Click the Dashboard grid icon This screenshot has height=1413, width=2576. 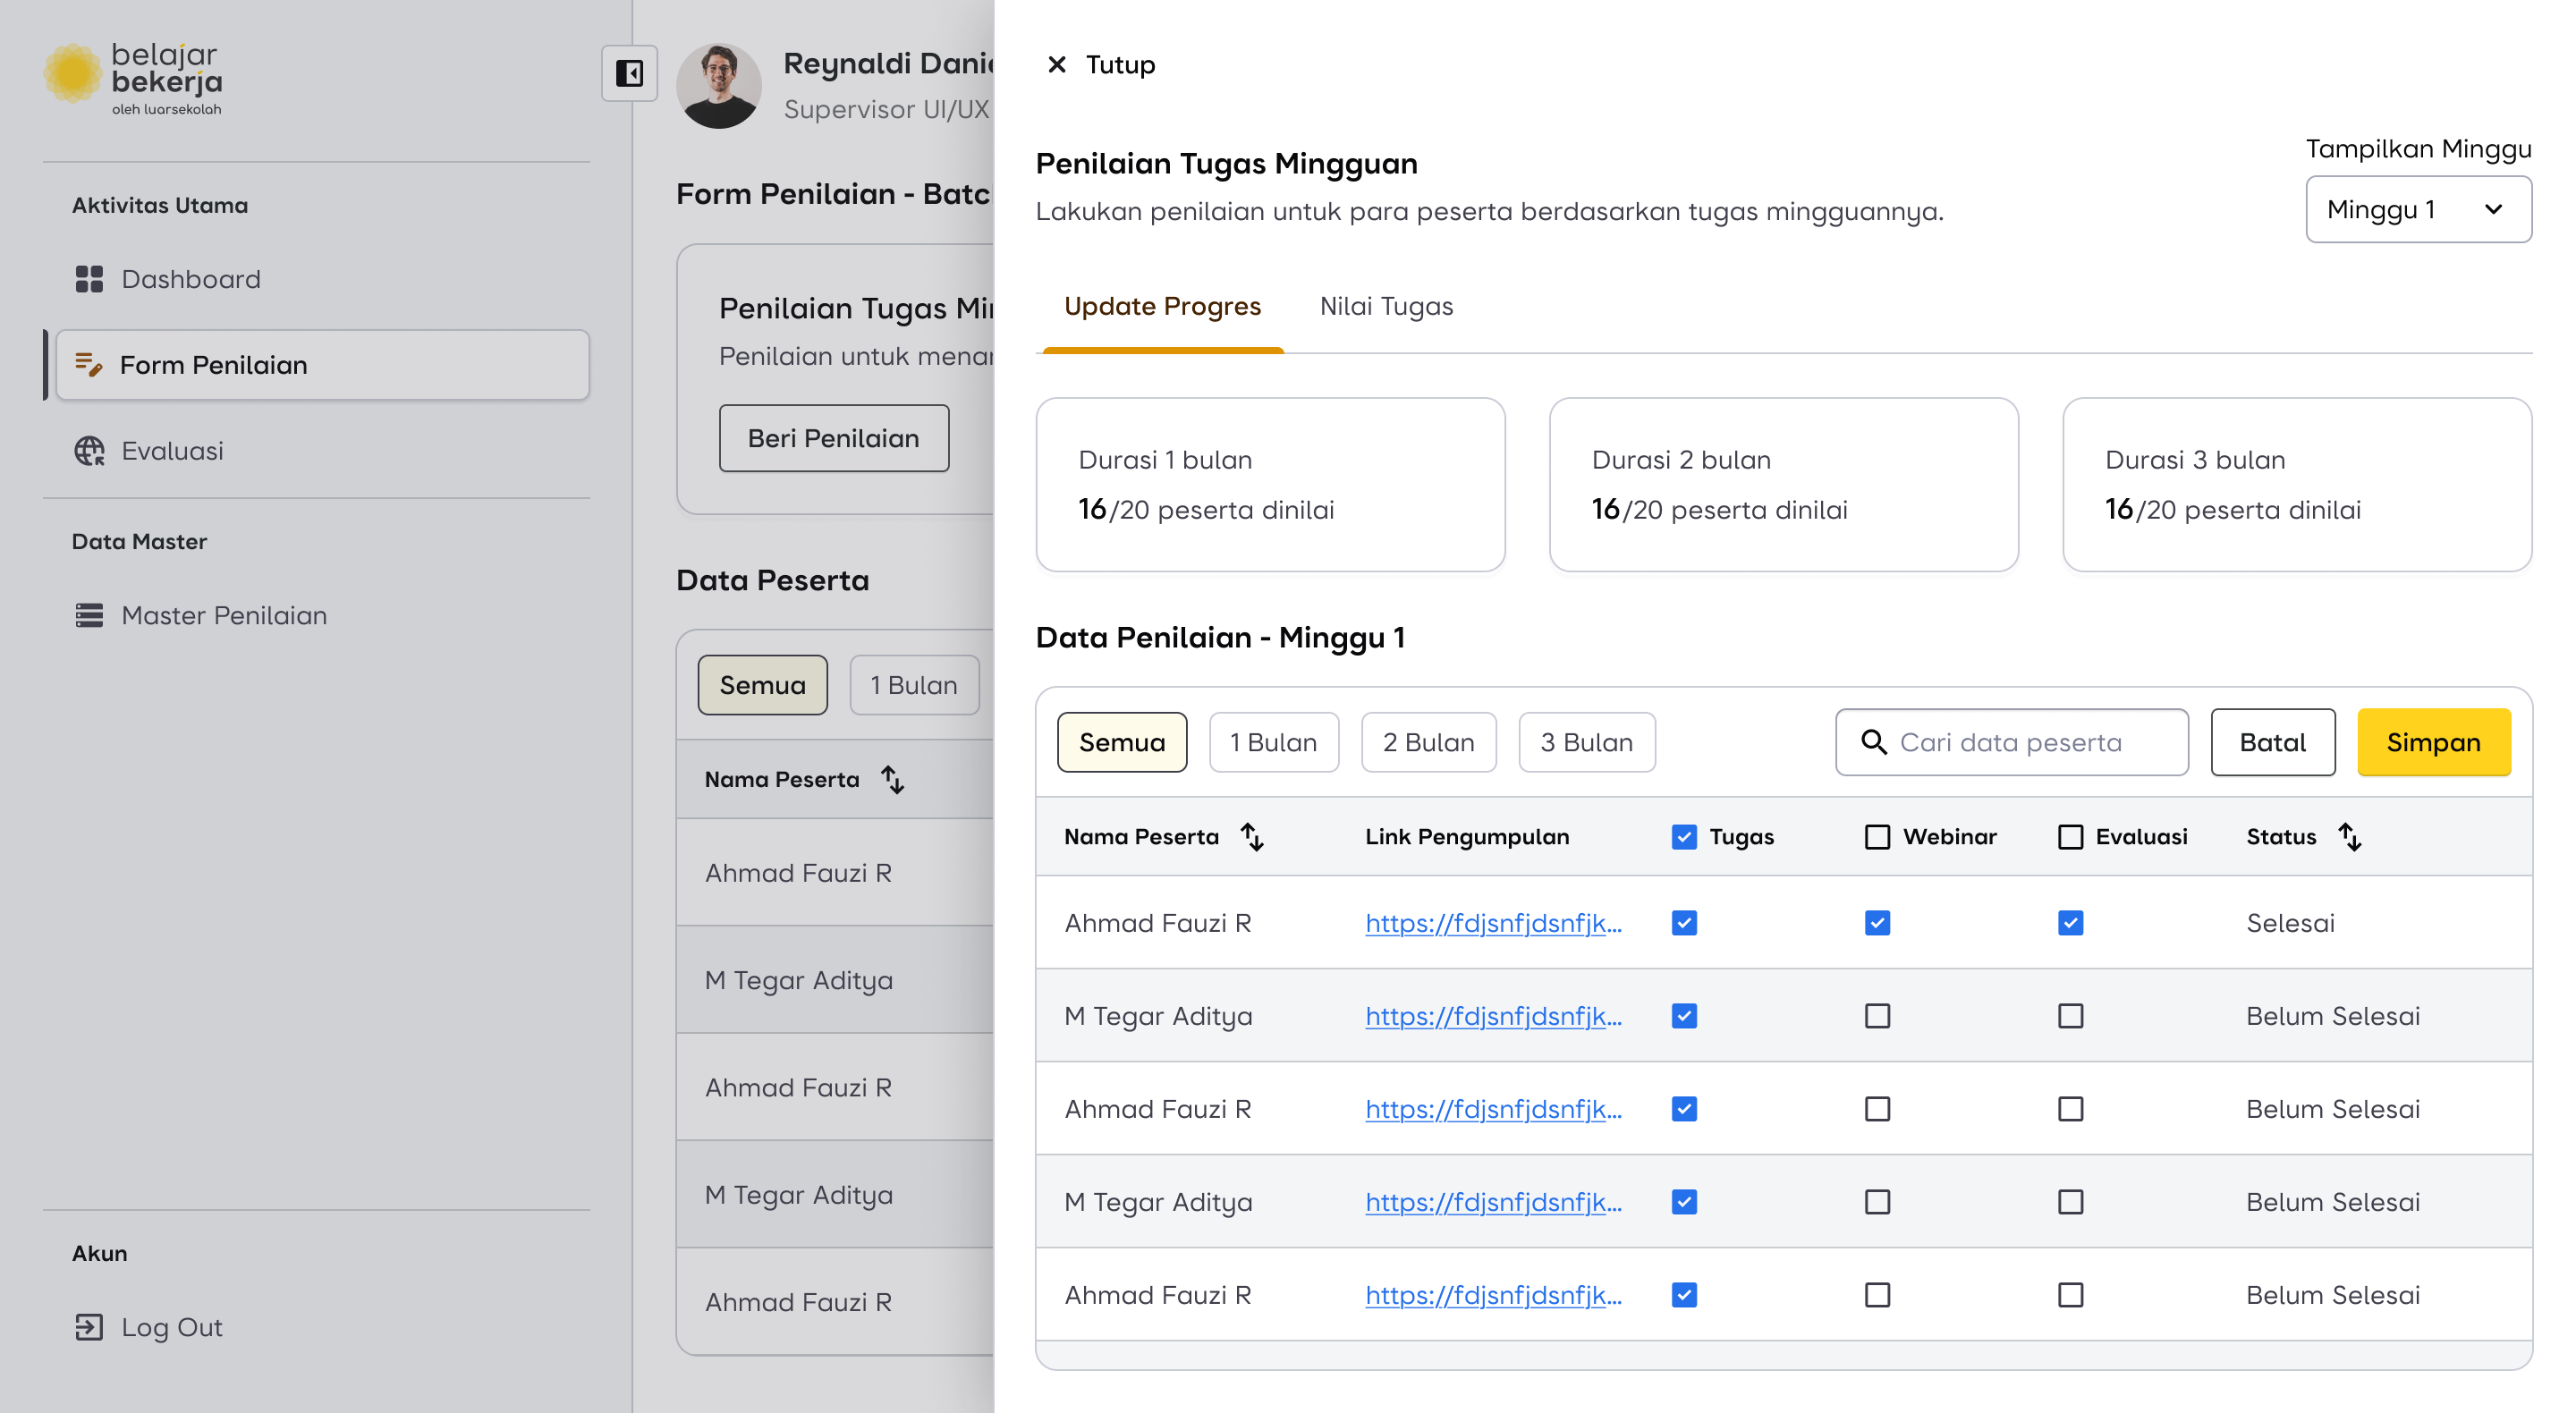point(89,279)
